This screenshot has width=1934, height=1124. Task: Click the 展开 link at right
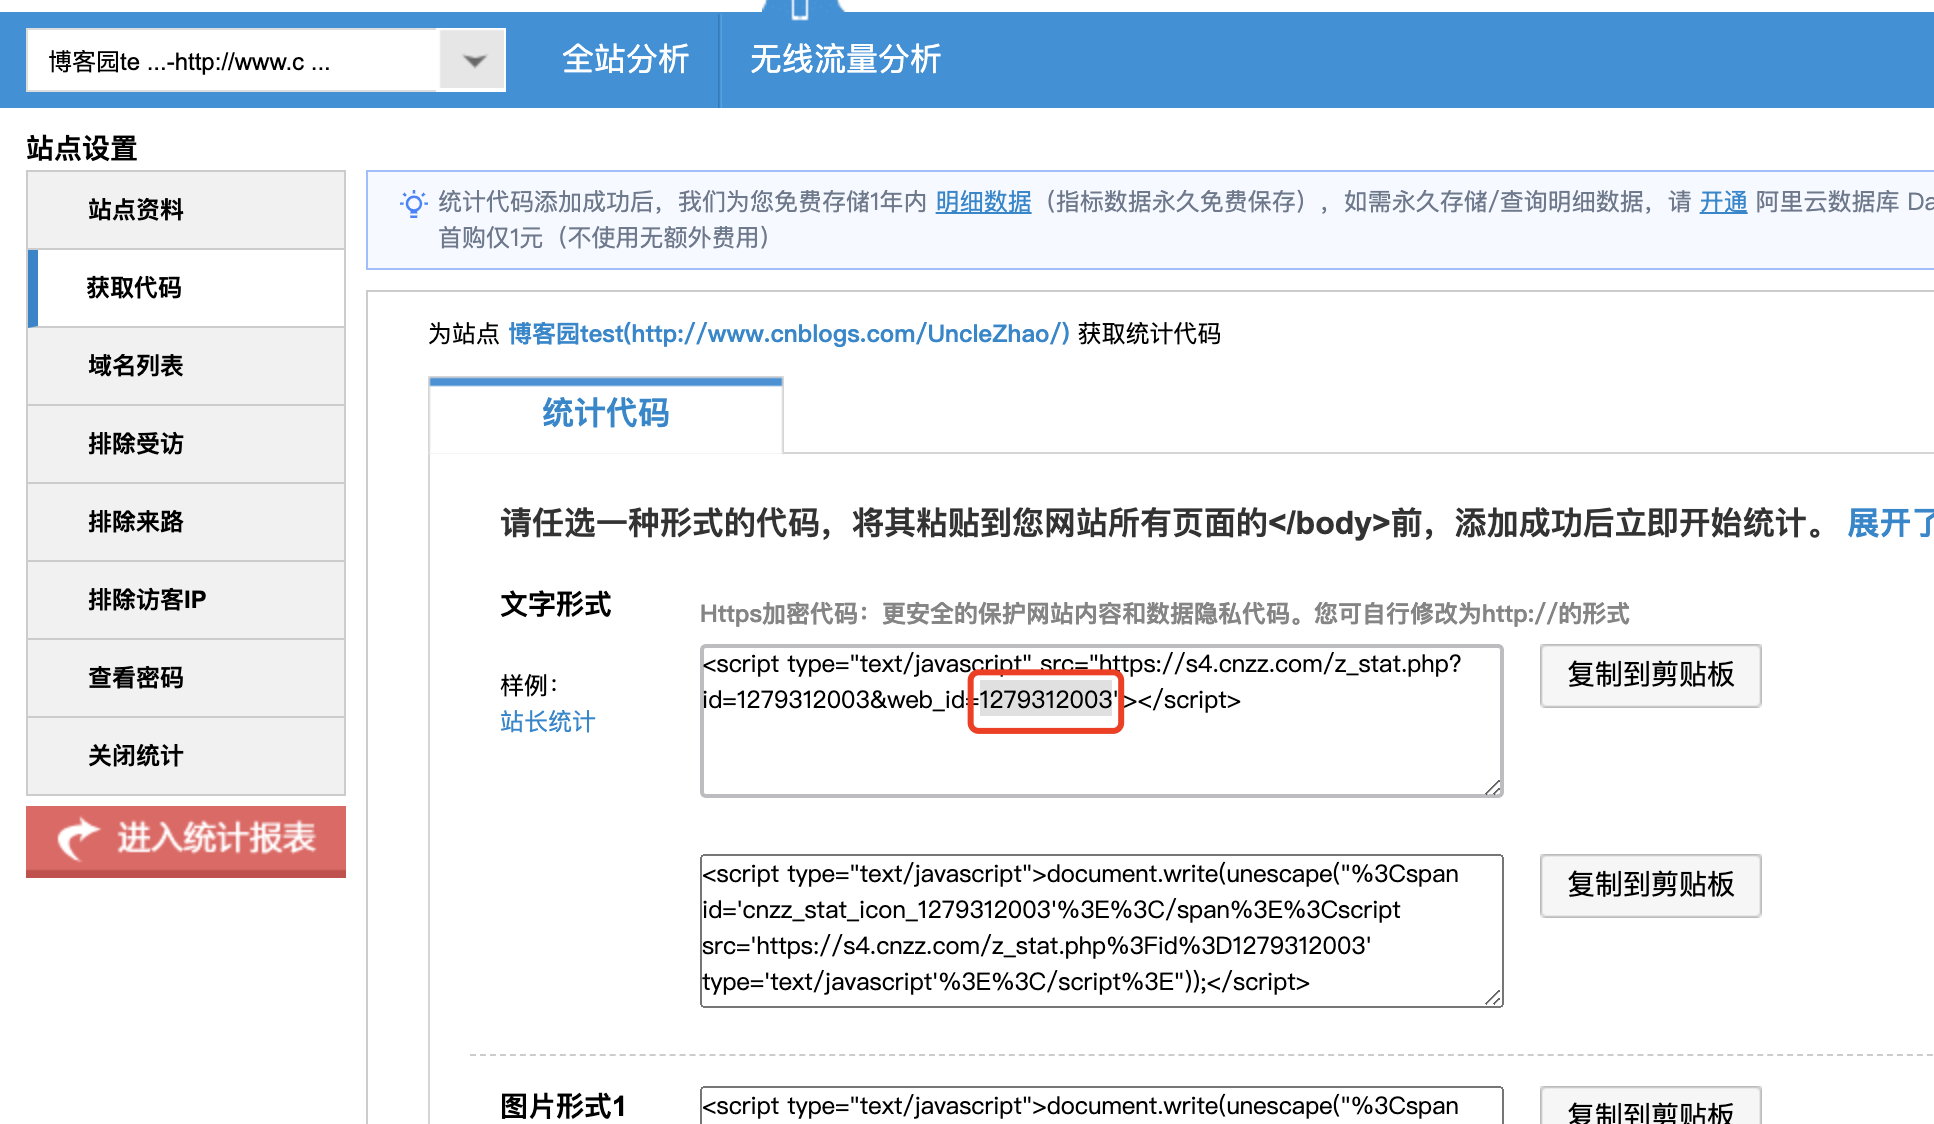(1890, 523)
